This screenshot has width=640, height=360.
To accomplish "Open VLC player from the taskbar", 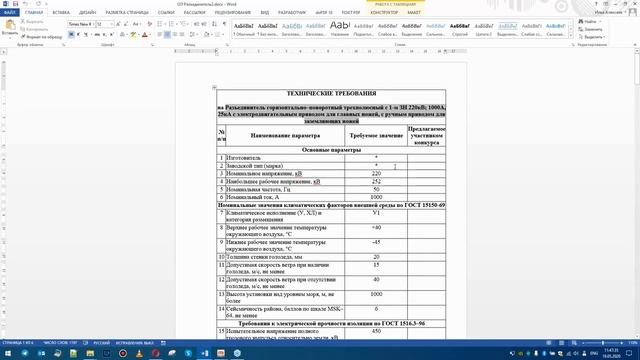I will [139, 353].
